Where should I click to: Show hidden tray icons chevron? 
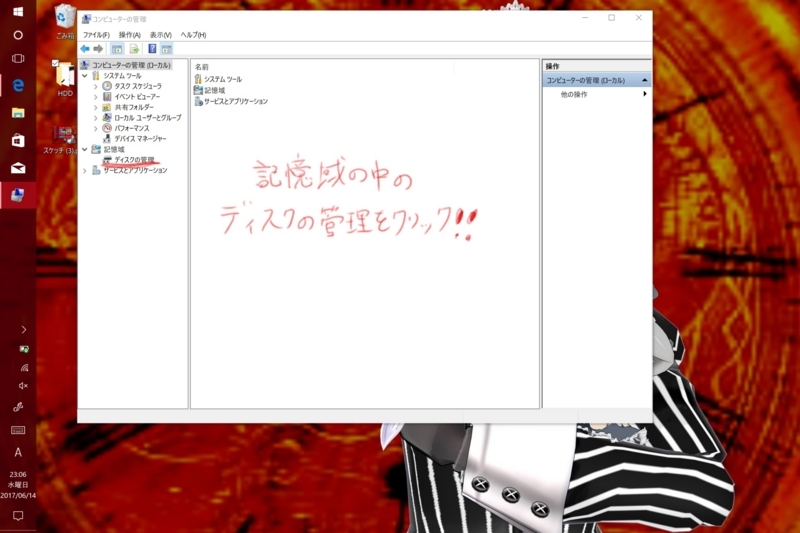tap(23, 329)
